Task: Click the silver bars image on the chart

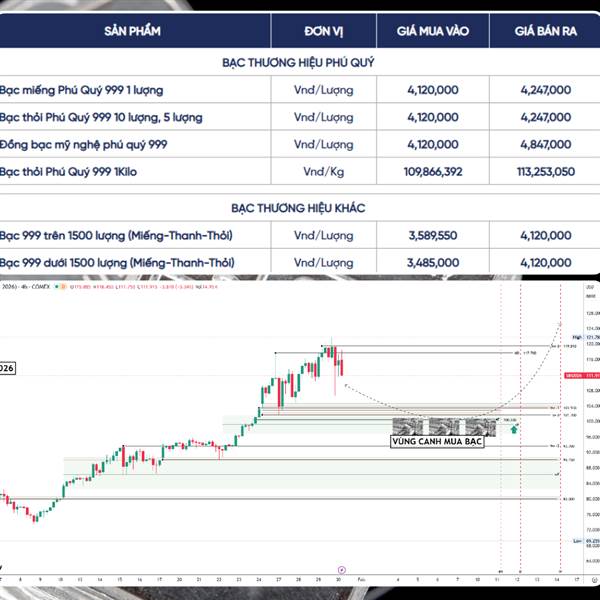Action: click(x=444, y=427)
